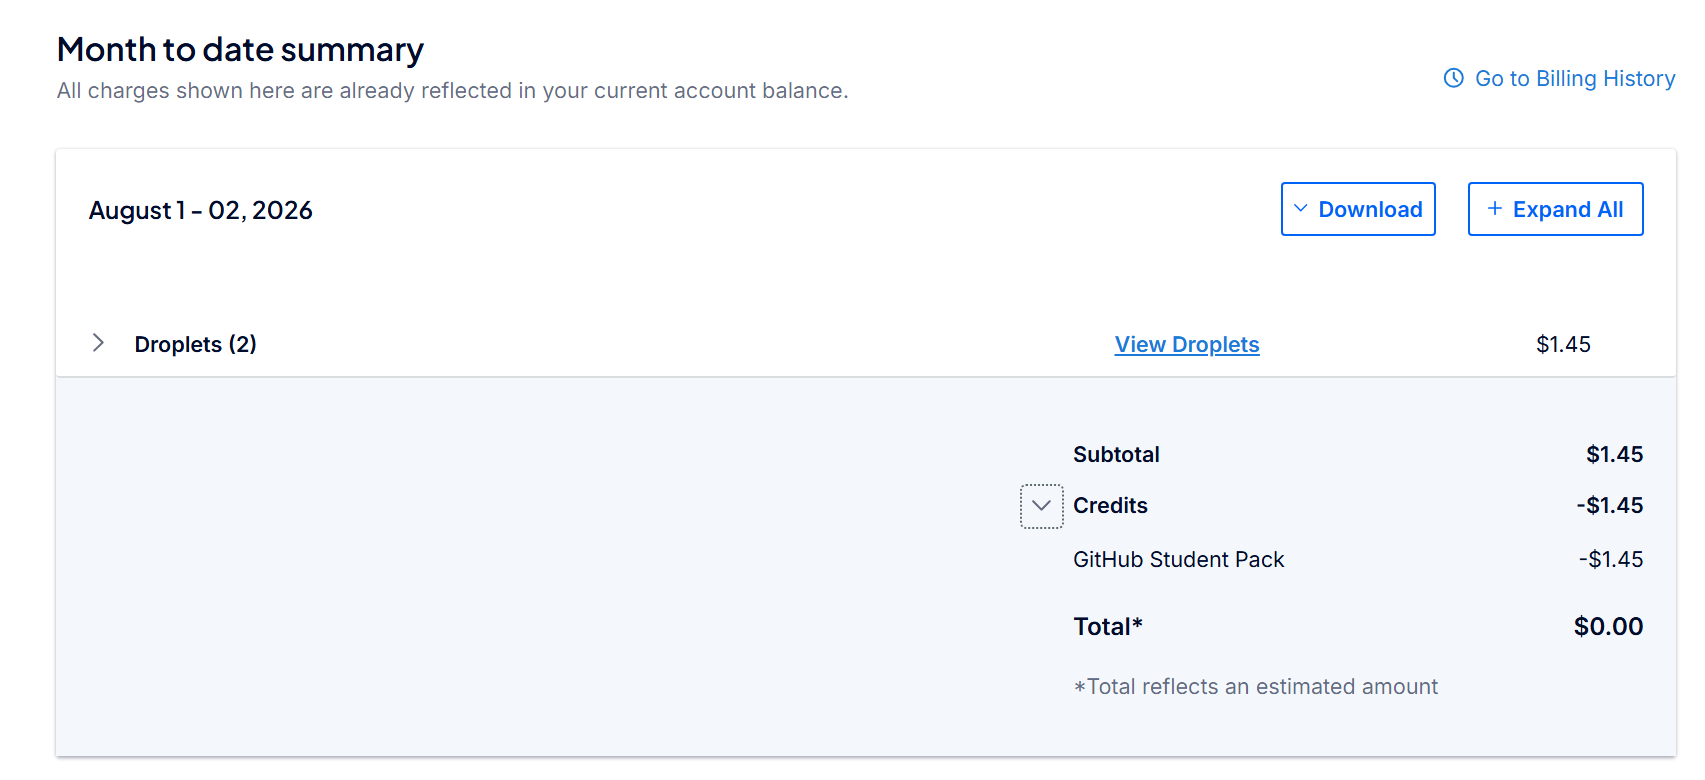Select the Droplets (2) row label
The width and height of the screenshot is (1705, 780).
point(196,344)
